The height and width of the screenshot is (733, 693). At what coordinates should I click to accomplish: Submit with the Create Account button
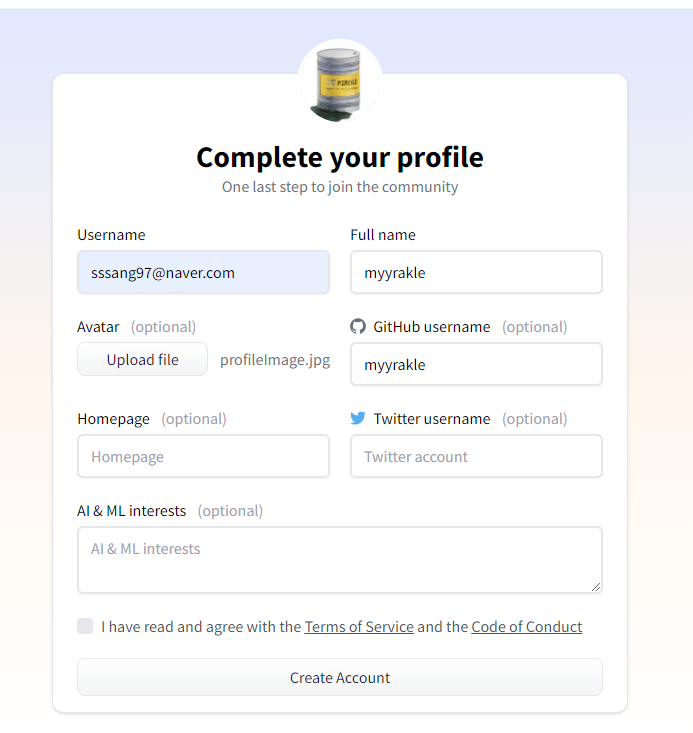340,677
